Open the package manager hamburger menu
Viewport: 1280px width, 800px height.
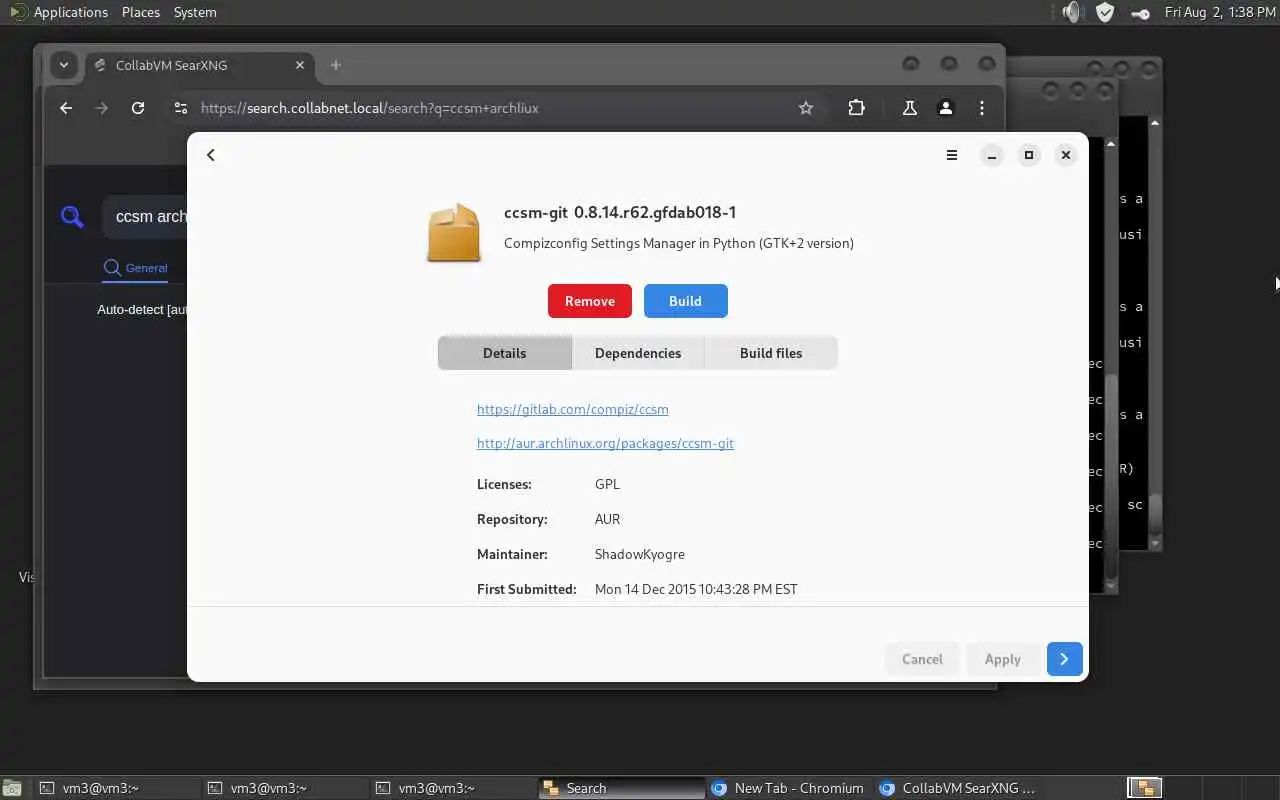(952, 155)
